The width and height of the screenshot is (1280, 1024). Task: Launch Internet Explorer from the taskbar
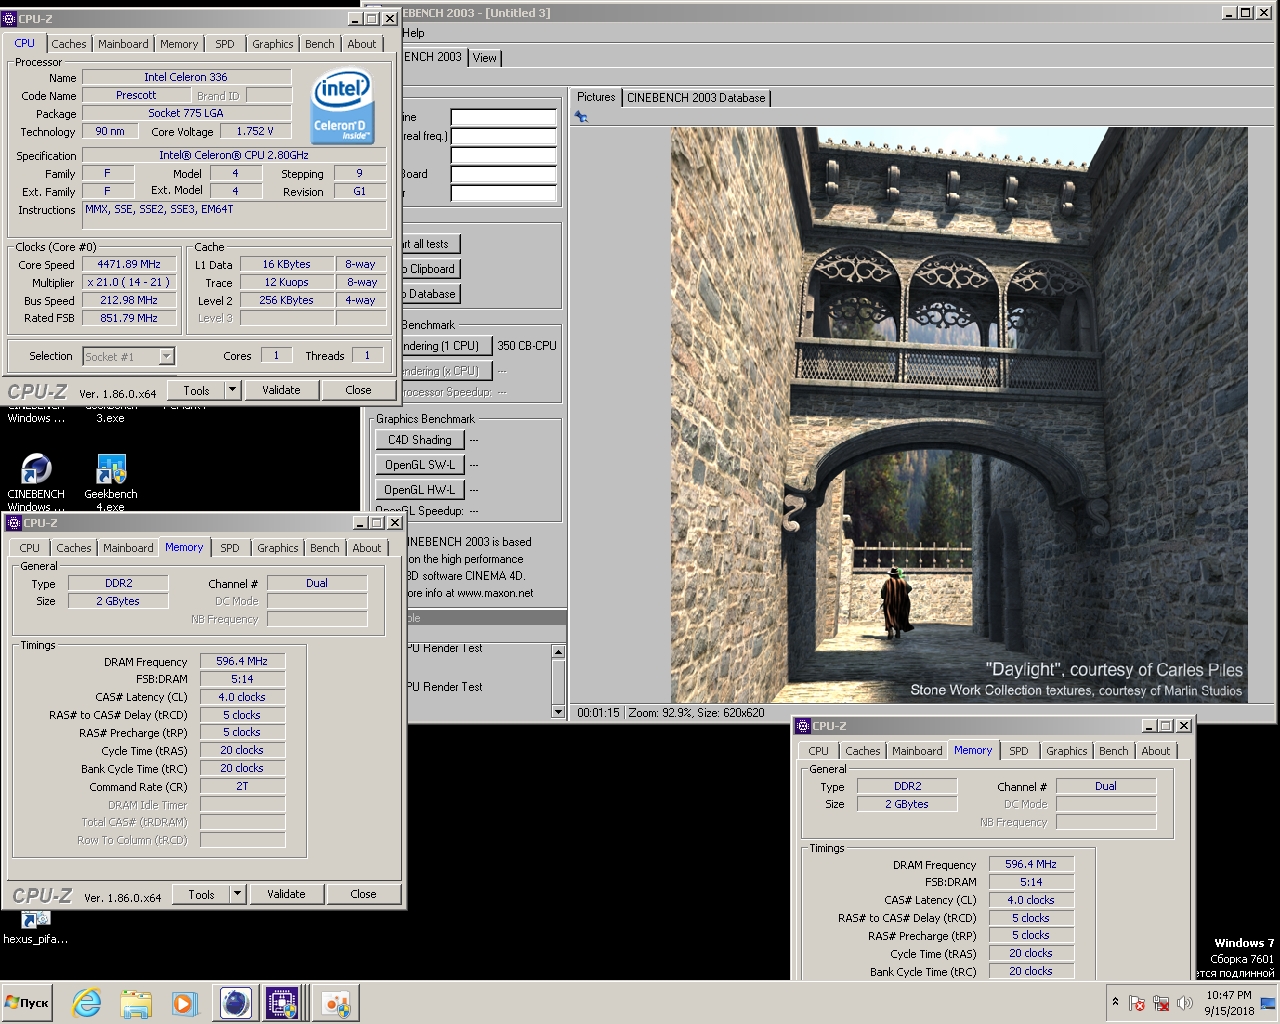(87, 1003)
